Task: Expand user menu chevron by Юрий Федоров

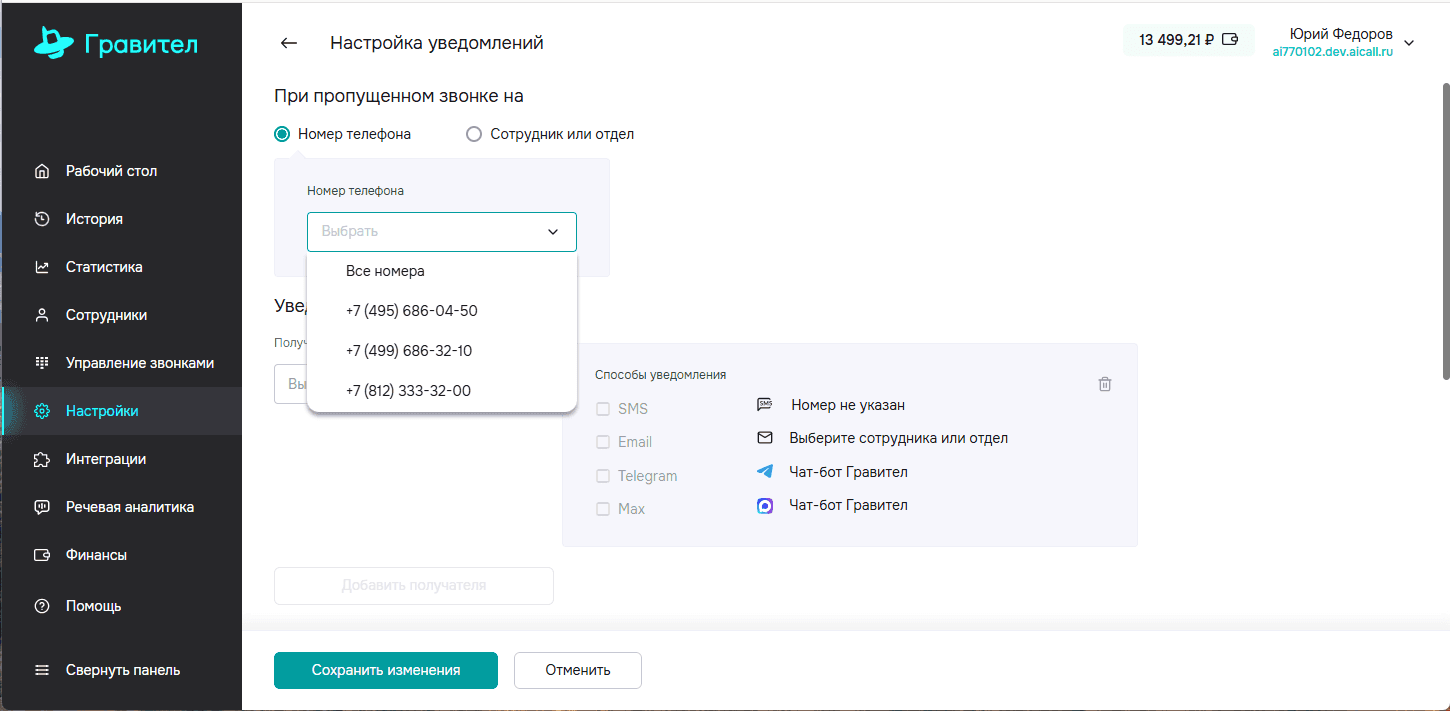Action: click(1409, 43)
